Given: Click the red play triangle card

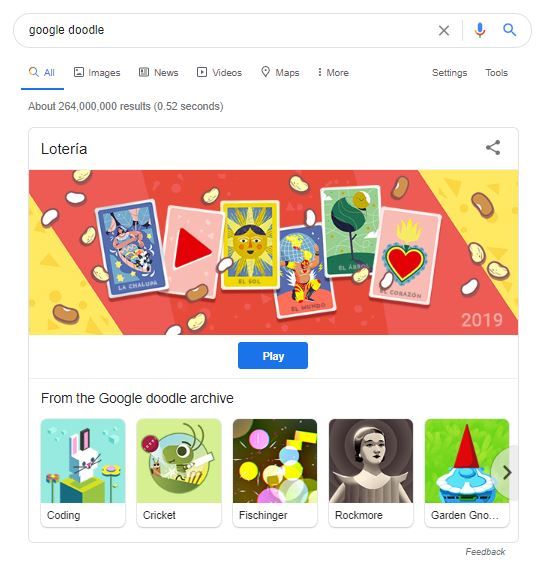Looking at the screenshot, I should [x=192, y=251].
